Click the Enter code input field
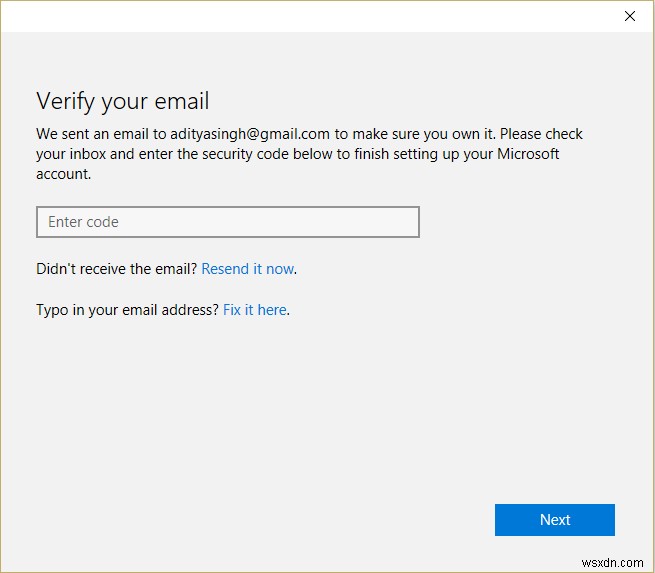This screenshot has height=573, width=655. tap(228, 222)
